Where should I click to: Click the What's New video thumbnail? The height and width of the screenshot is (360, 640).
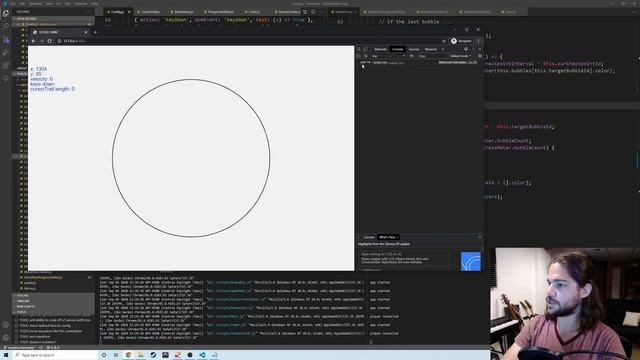click(x=471, y=261)
